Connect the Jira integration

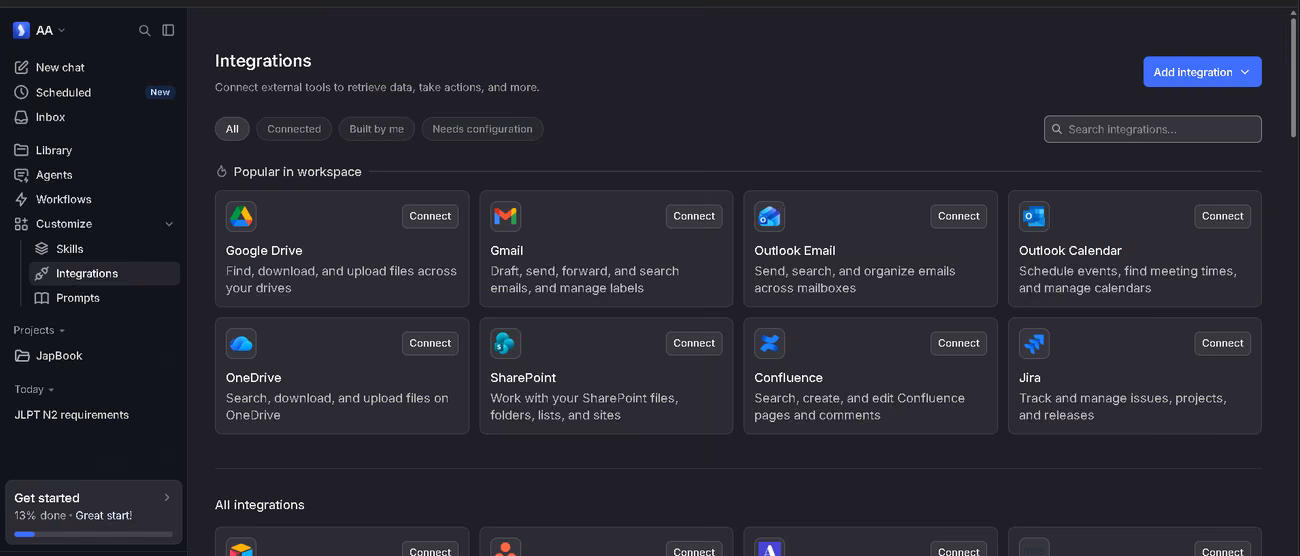(x=1222, y=343)
